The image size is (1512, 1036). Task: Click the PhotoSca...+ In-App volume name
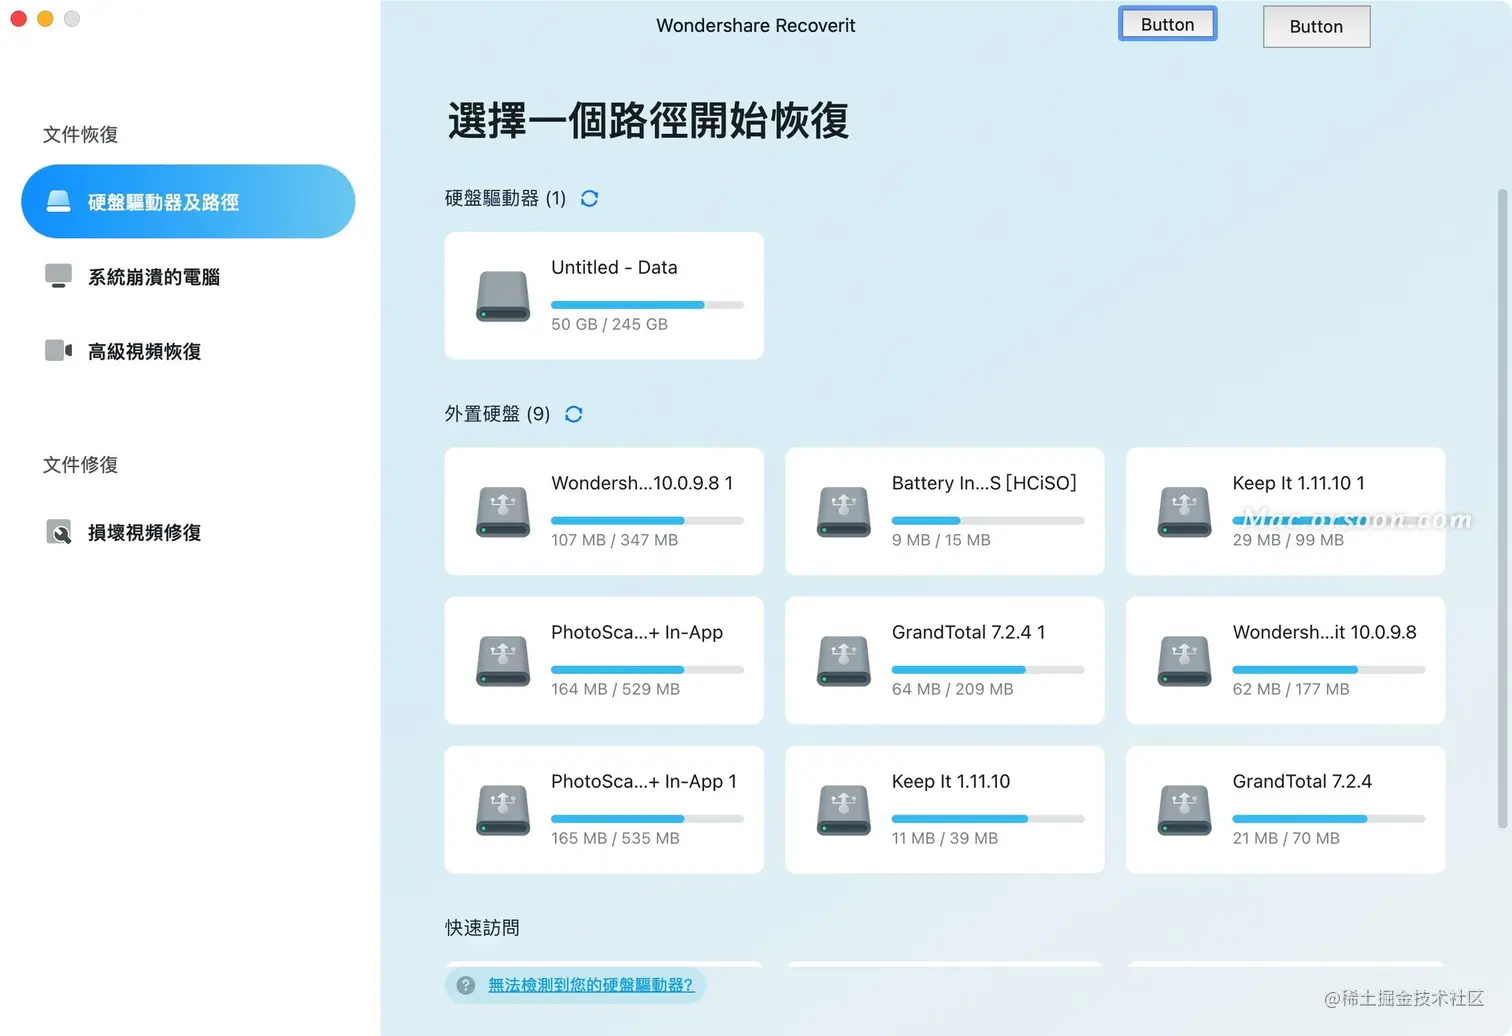[x=637, y=632]
